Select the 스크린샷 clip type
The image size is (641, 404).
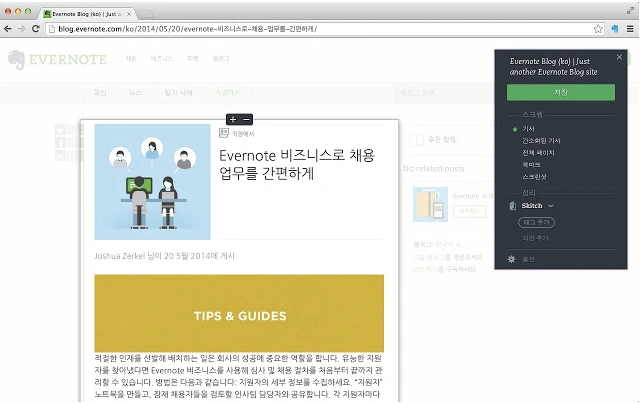(x=534, y=177)
